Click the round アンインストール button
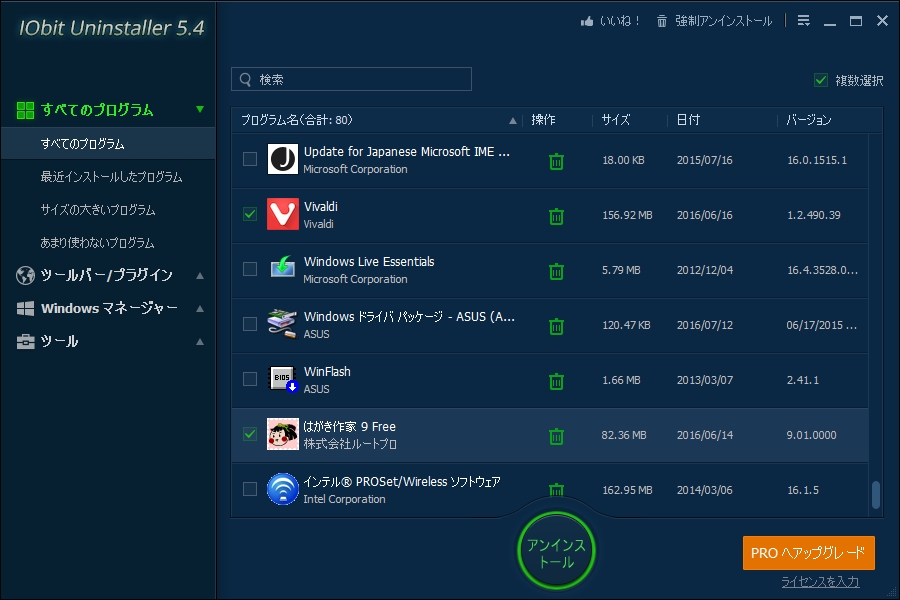Image resolution: width=900 pixels, height=600 pixels. coord(556,551)
